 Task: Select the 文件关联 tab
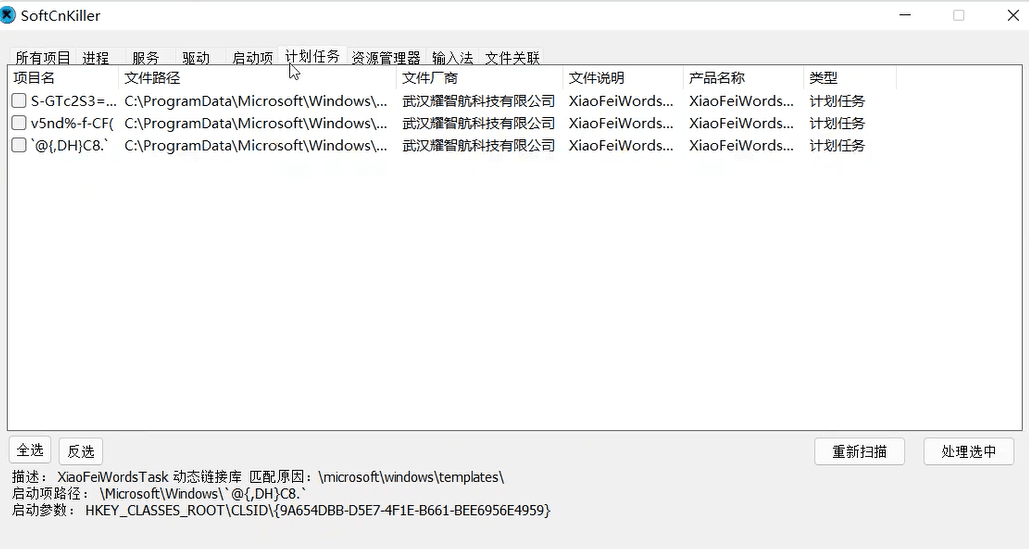512,58
